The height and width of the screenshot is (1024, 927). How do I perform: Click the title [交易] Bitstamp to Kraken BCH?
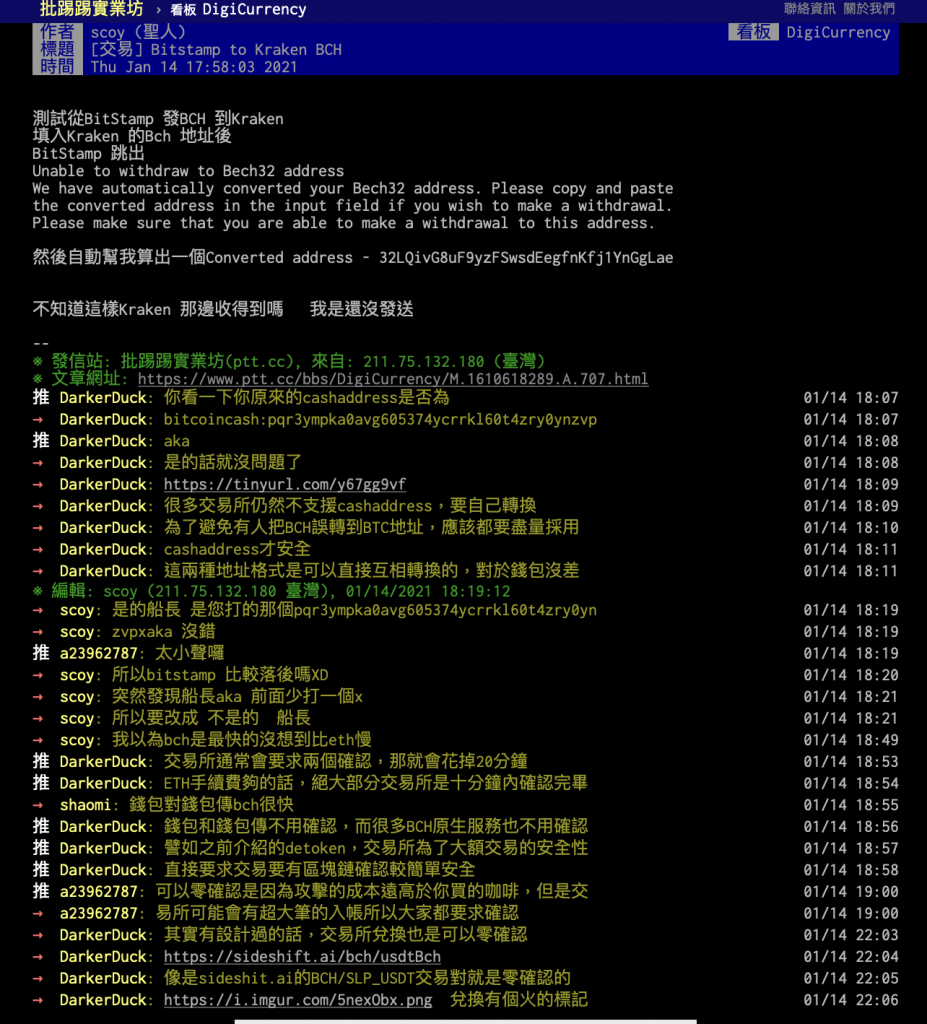pyautogui.click(x=216, y=50)
